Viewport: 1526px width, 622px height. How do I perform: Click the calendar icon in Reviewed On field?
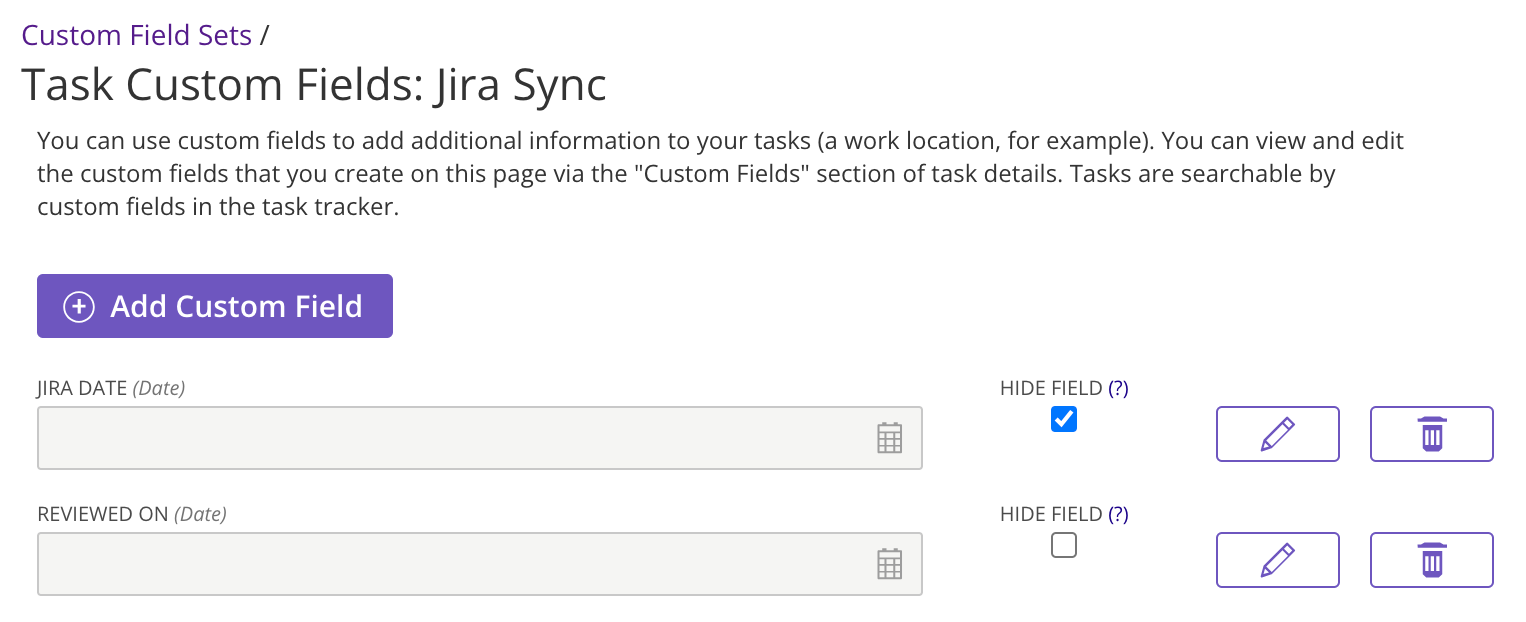point(889,564)
